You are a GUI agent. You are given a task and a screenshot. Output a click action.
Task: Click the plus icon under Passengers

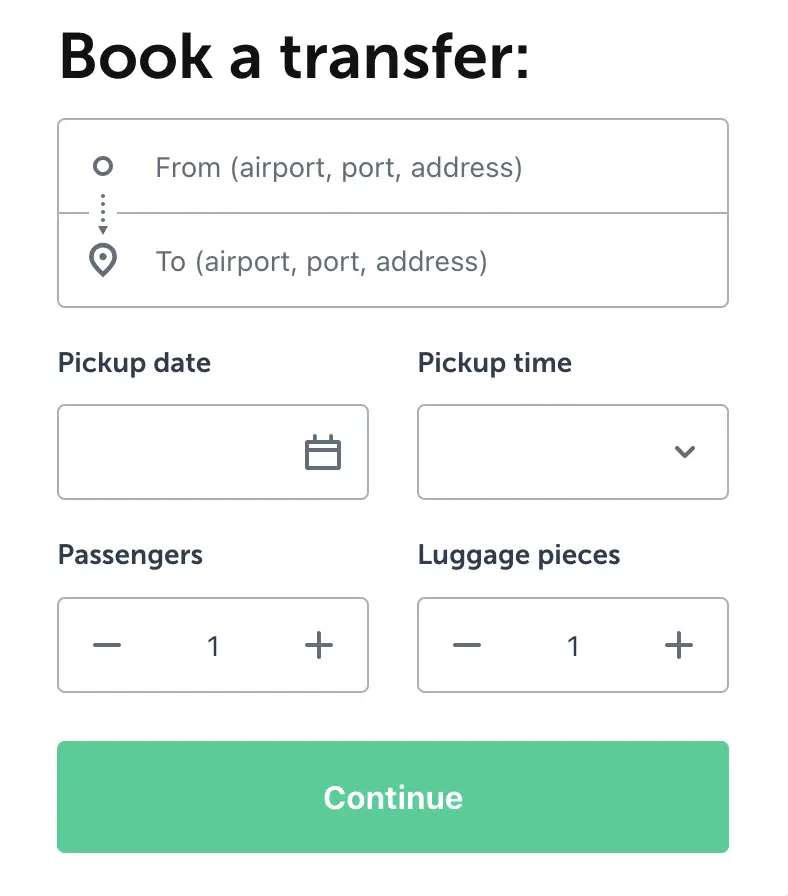319,645
